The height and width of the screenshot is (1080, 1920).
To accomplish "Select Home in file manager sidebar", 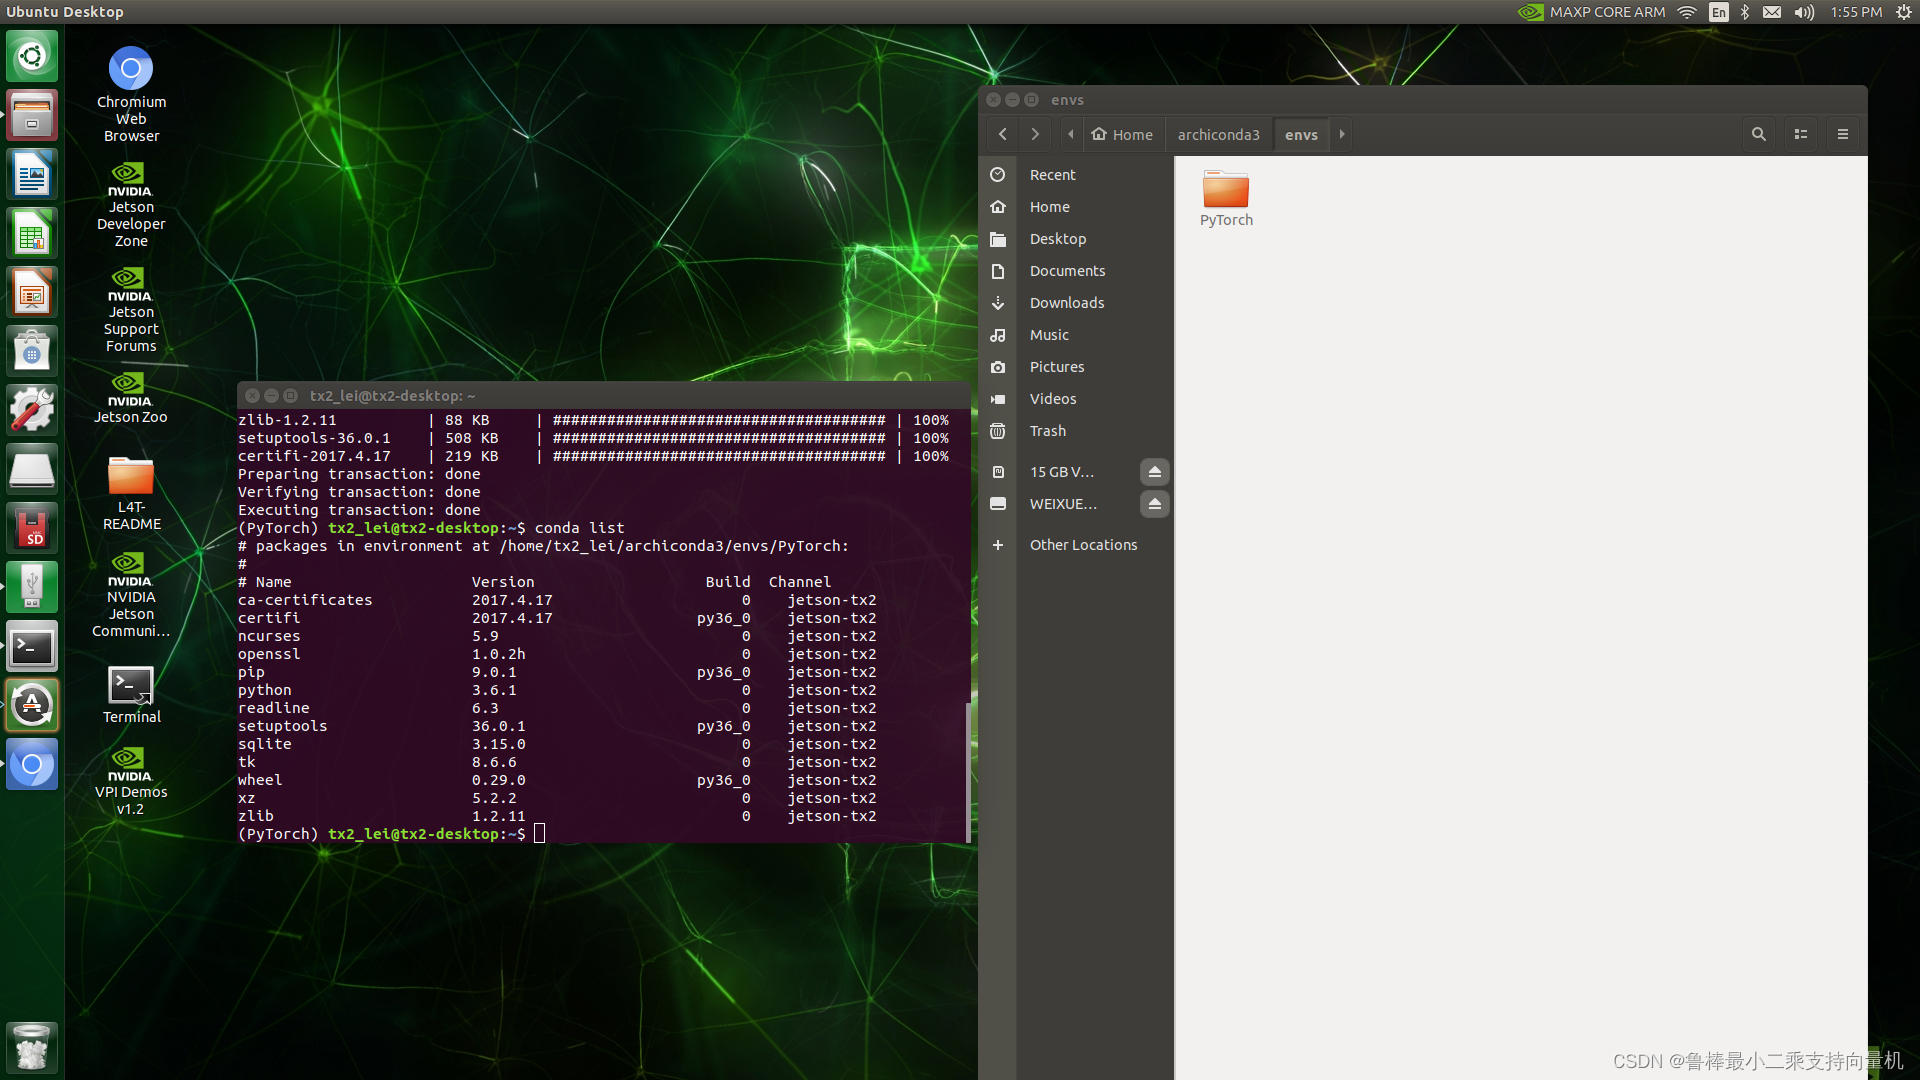I will 1050,207.
